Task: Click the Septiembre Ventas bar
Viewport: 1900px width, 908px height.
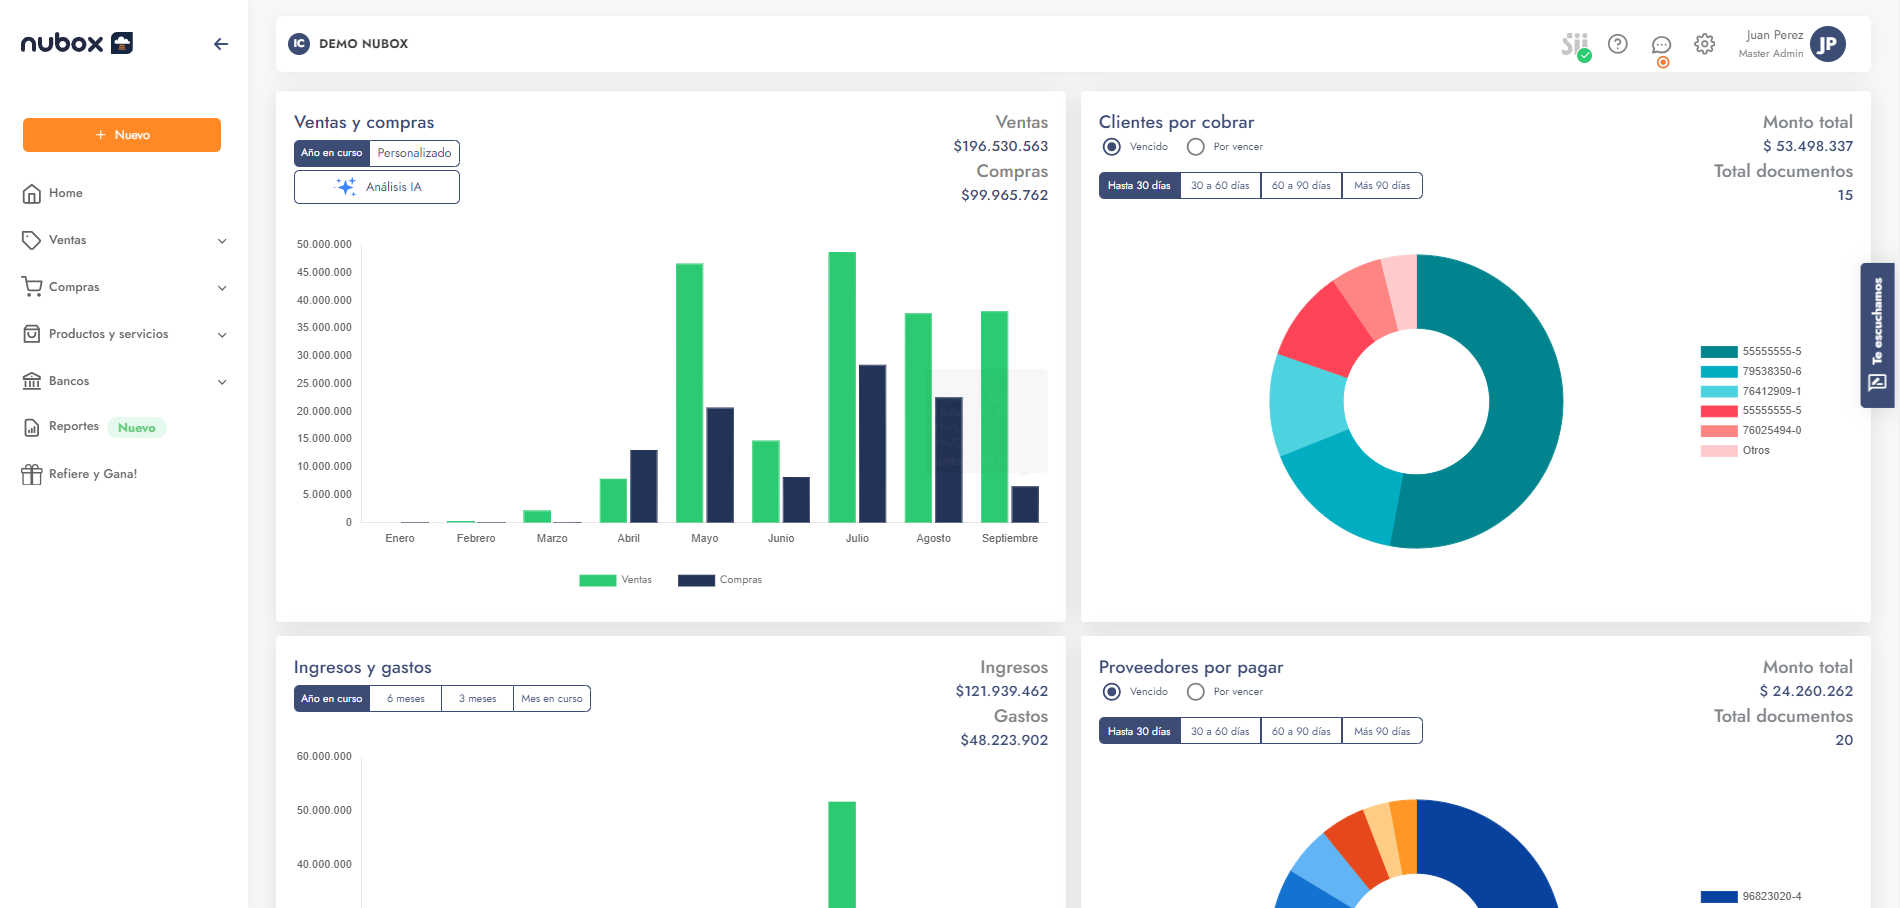Action: click(994, 417)
